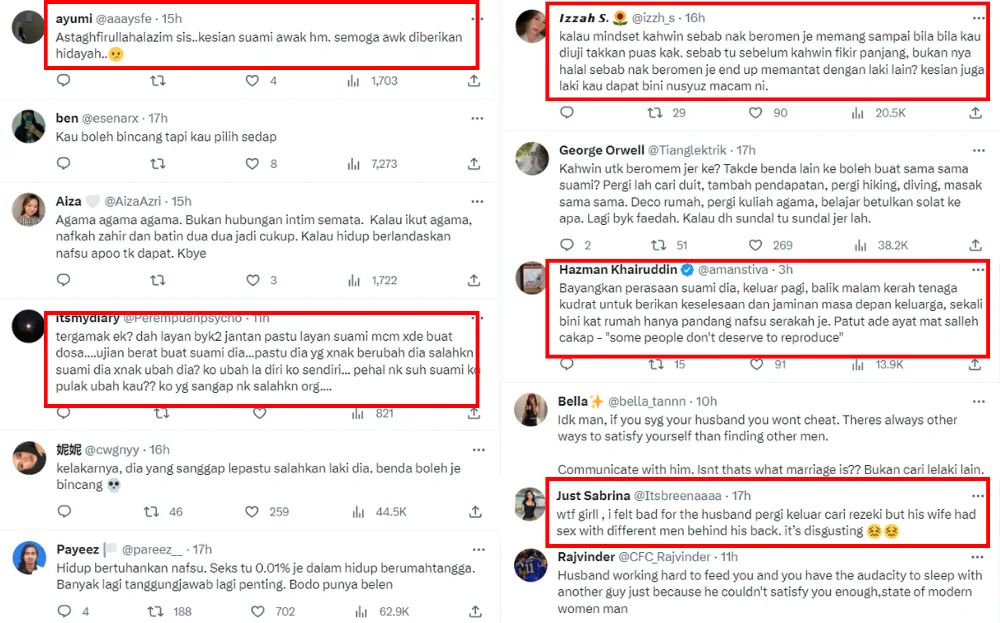Share Izzah S.'s tweet
The image size is (1000, 623).
coord(976,113)
